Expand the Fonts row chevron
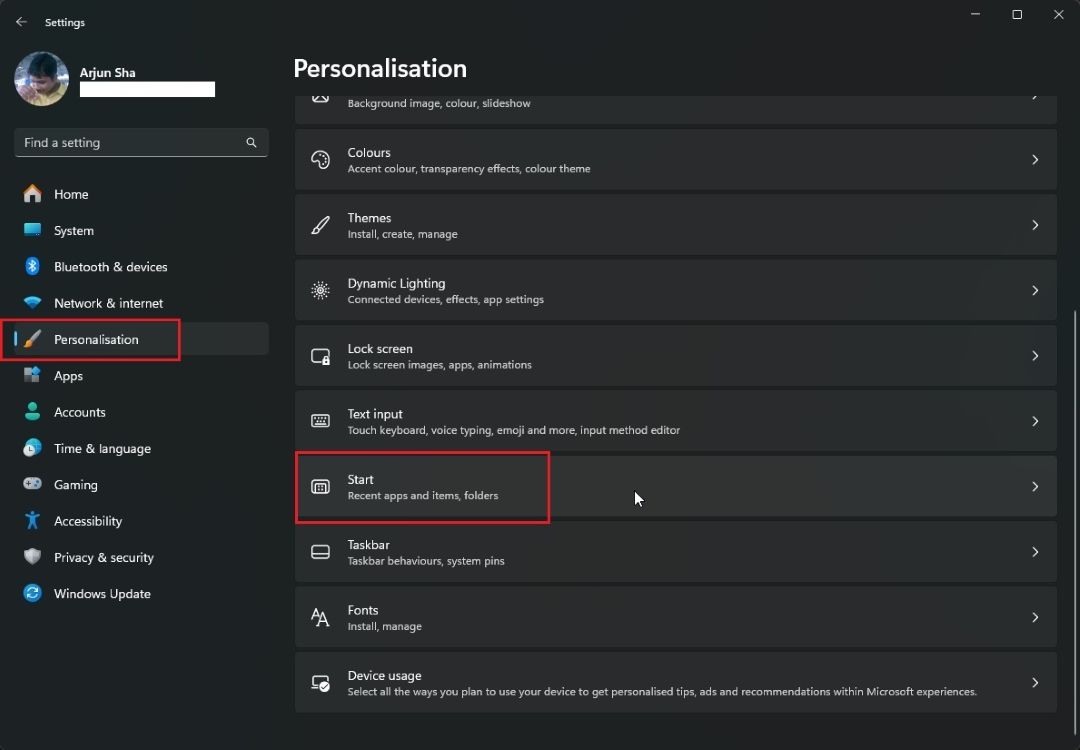Viewport: 1080px width, 750px height. (x=1035, y=617)
